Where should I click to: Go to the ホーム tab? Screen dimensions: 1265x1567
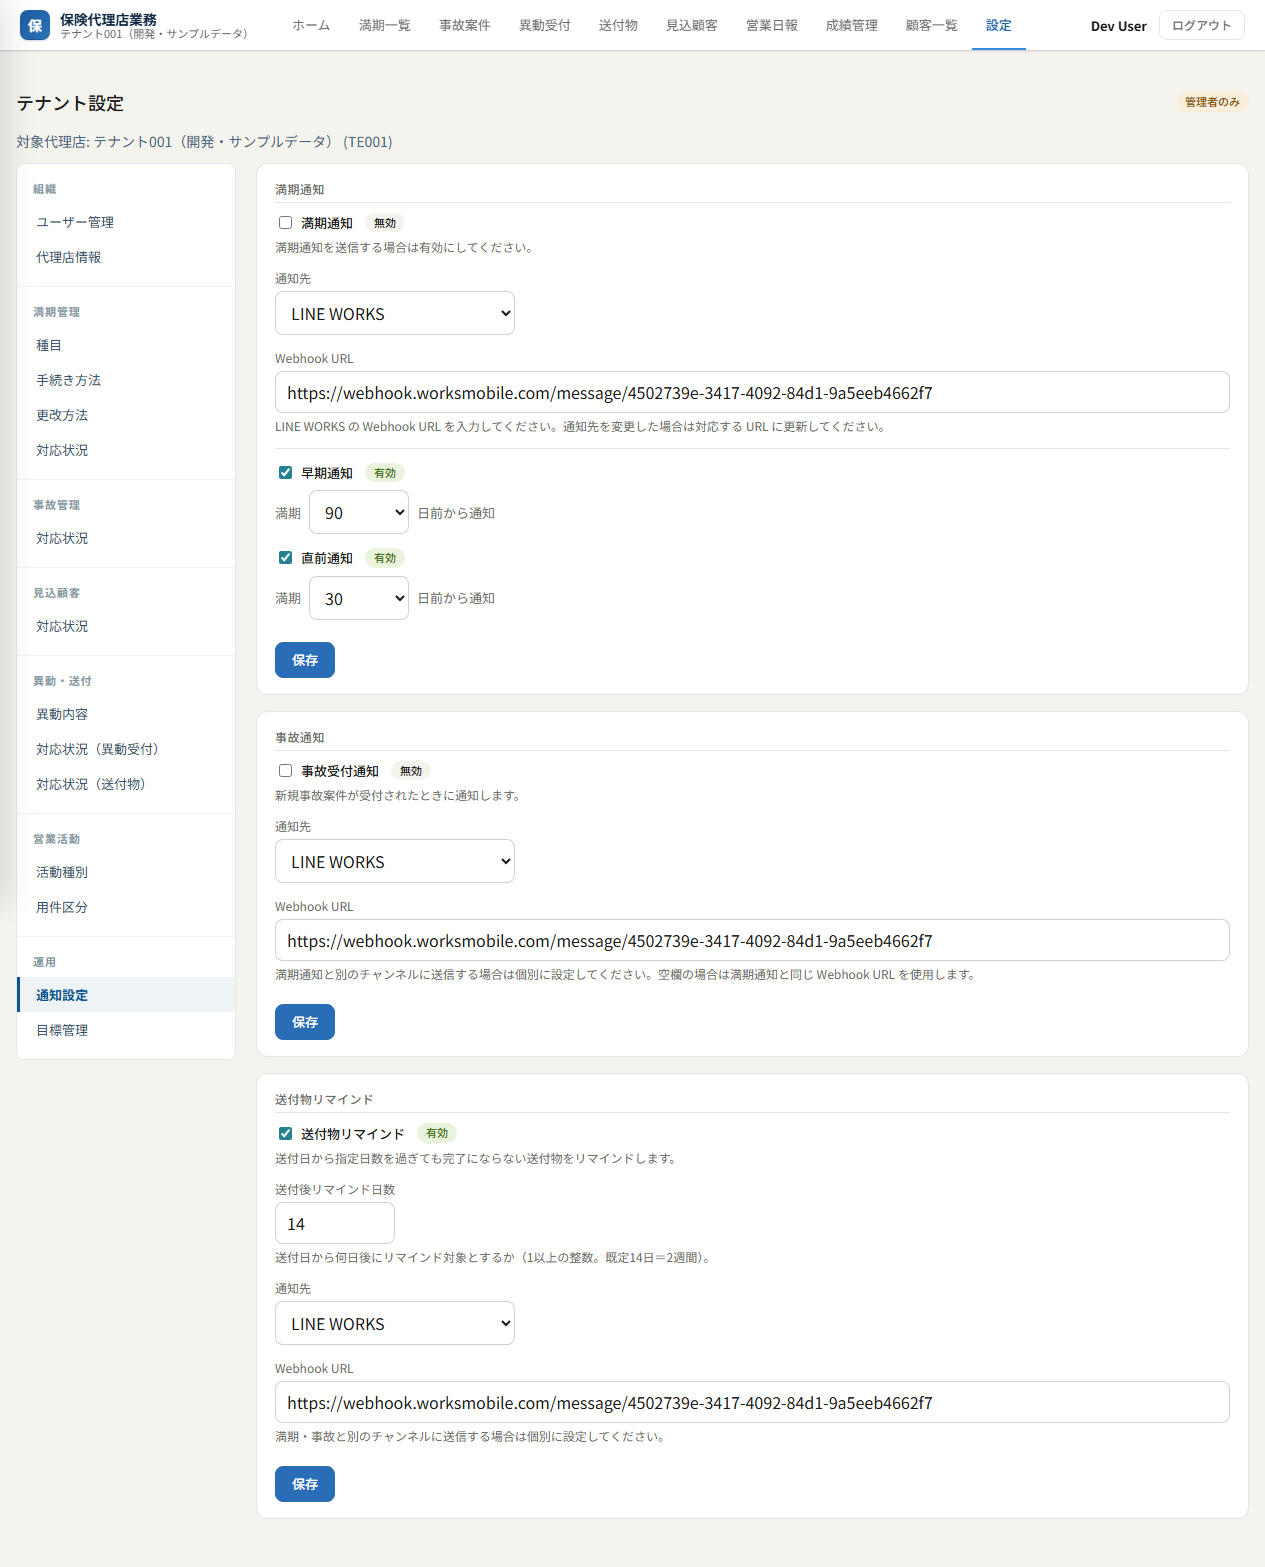click(x=311, y=25)
